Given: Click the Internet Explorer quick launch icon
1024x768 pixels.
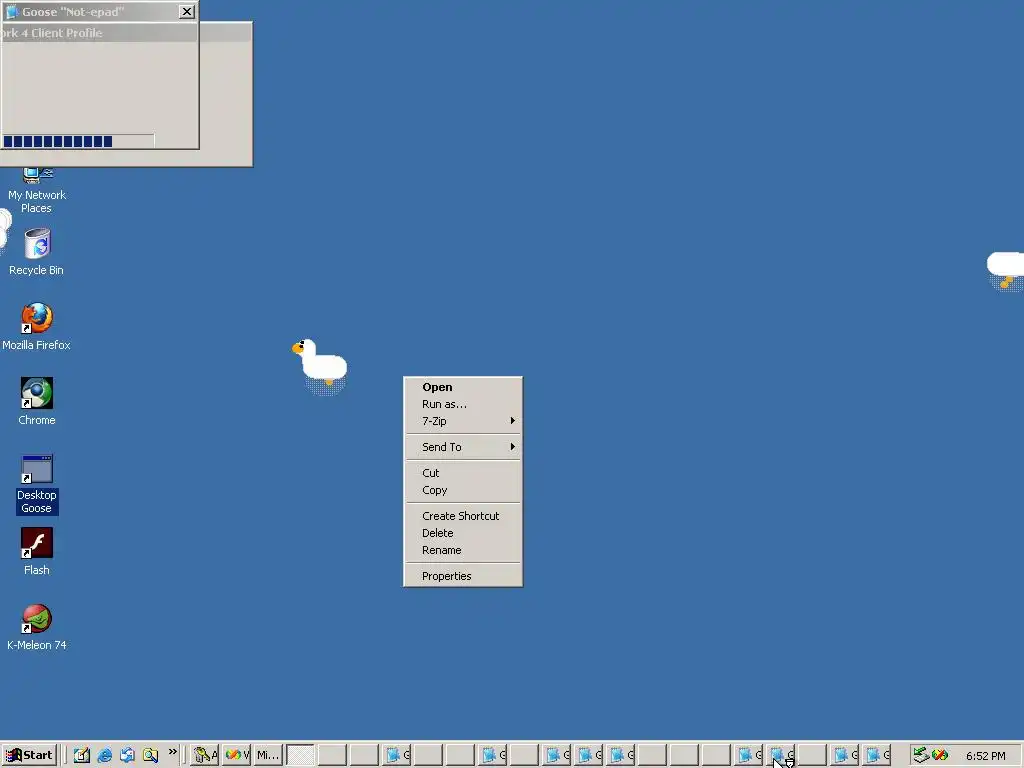Looking at the screenshot, I should tap(104, 756).
